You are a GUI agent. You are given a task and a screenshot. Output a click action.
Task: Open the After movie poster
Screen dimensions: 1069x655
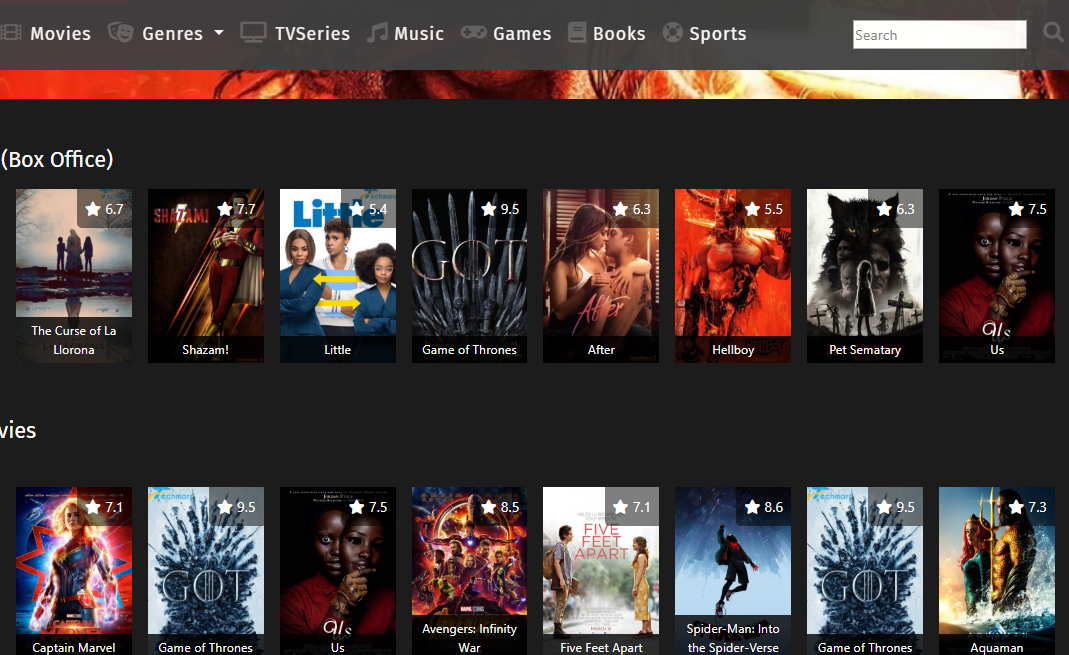601,275
